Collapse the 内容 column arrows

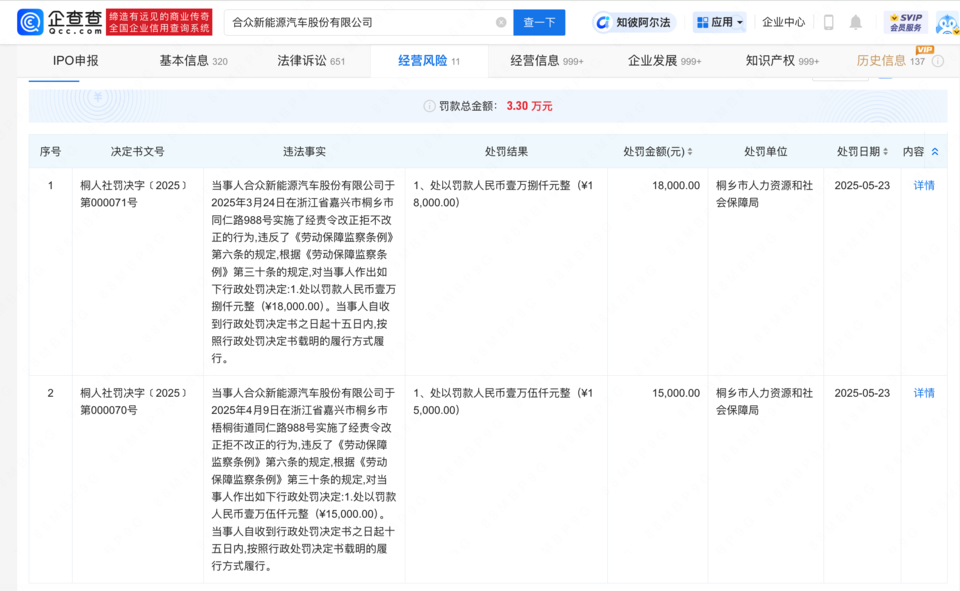click(935, 151)
